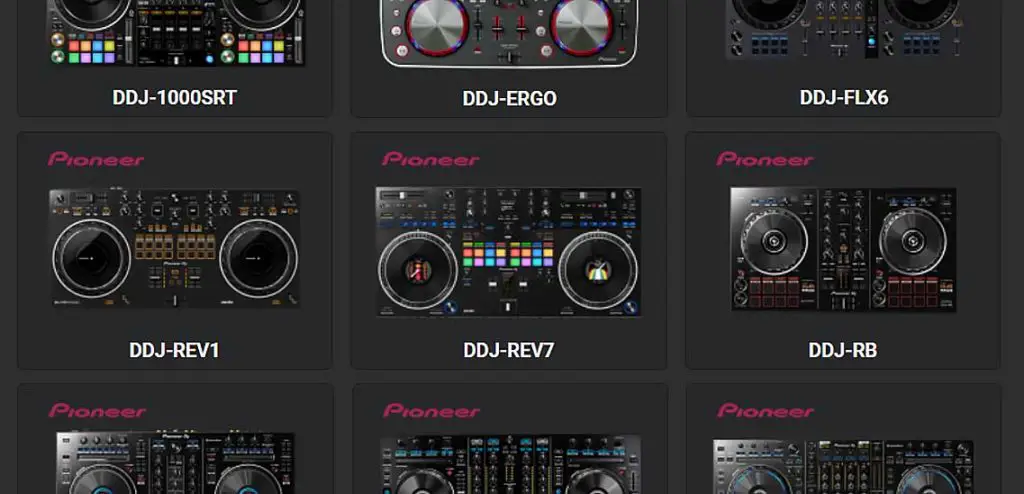The image size is (1024, 494).
Task: Click the DDJ-RB controller image
Action: 843,249
